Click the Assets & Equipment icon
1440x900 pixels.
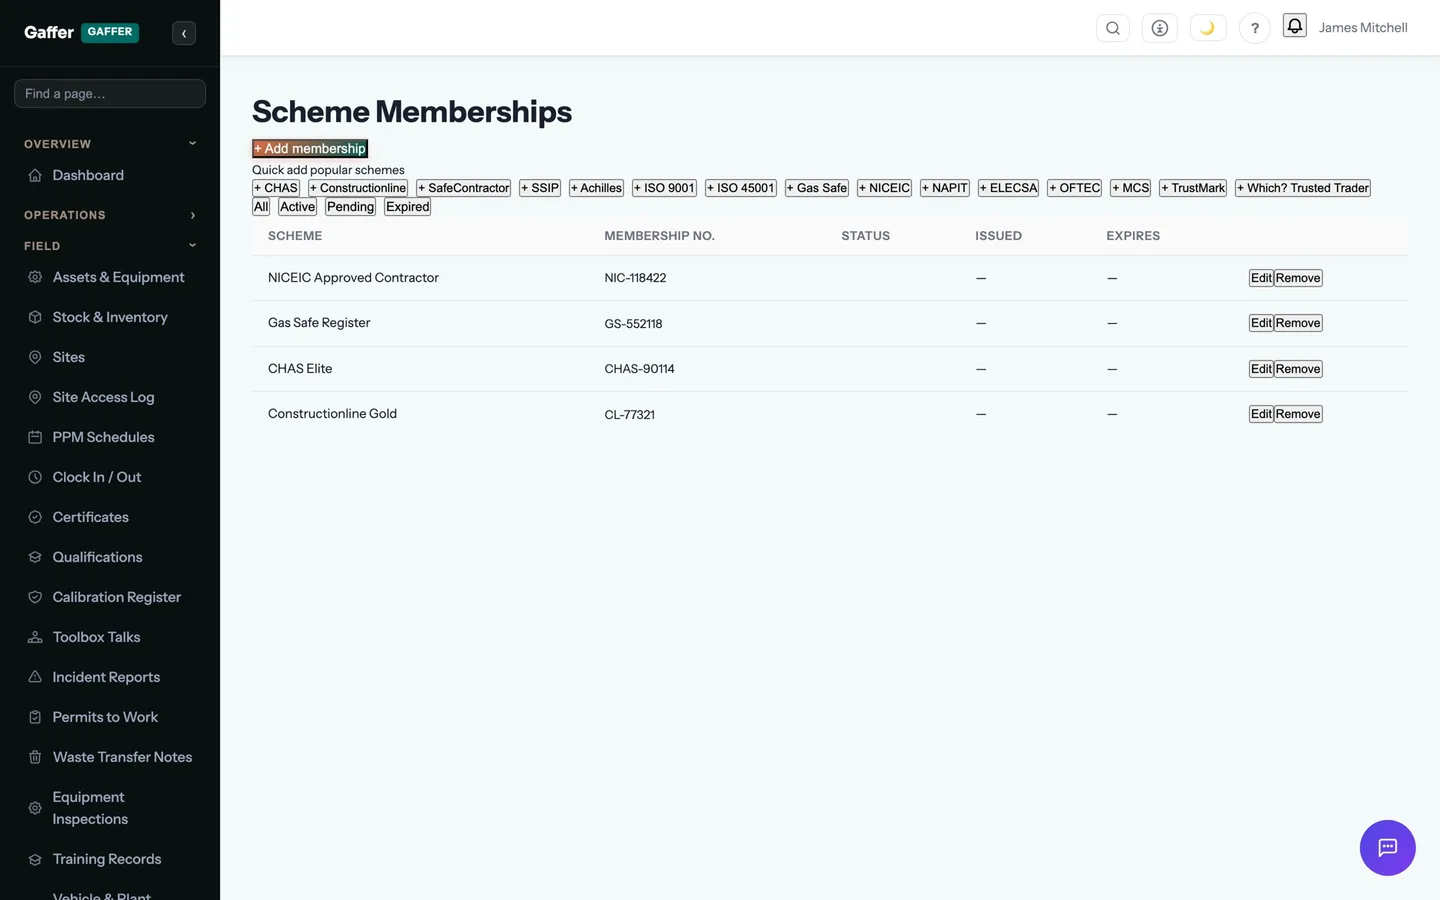click(35, 277)
